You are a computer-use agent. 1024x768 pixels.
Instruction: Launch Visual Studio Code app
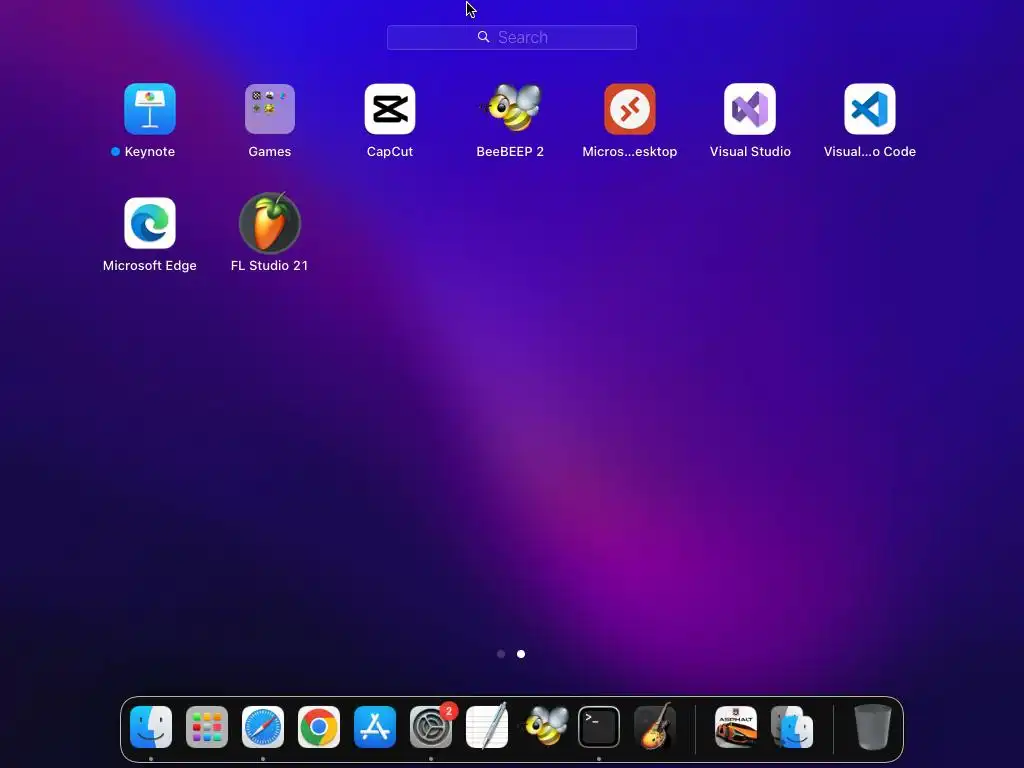click(870, 108)
